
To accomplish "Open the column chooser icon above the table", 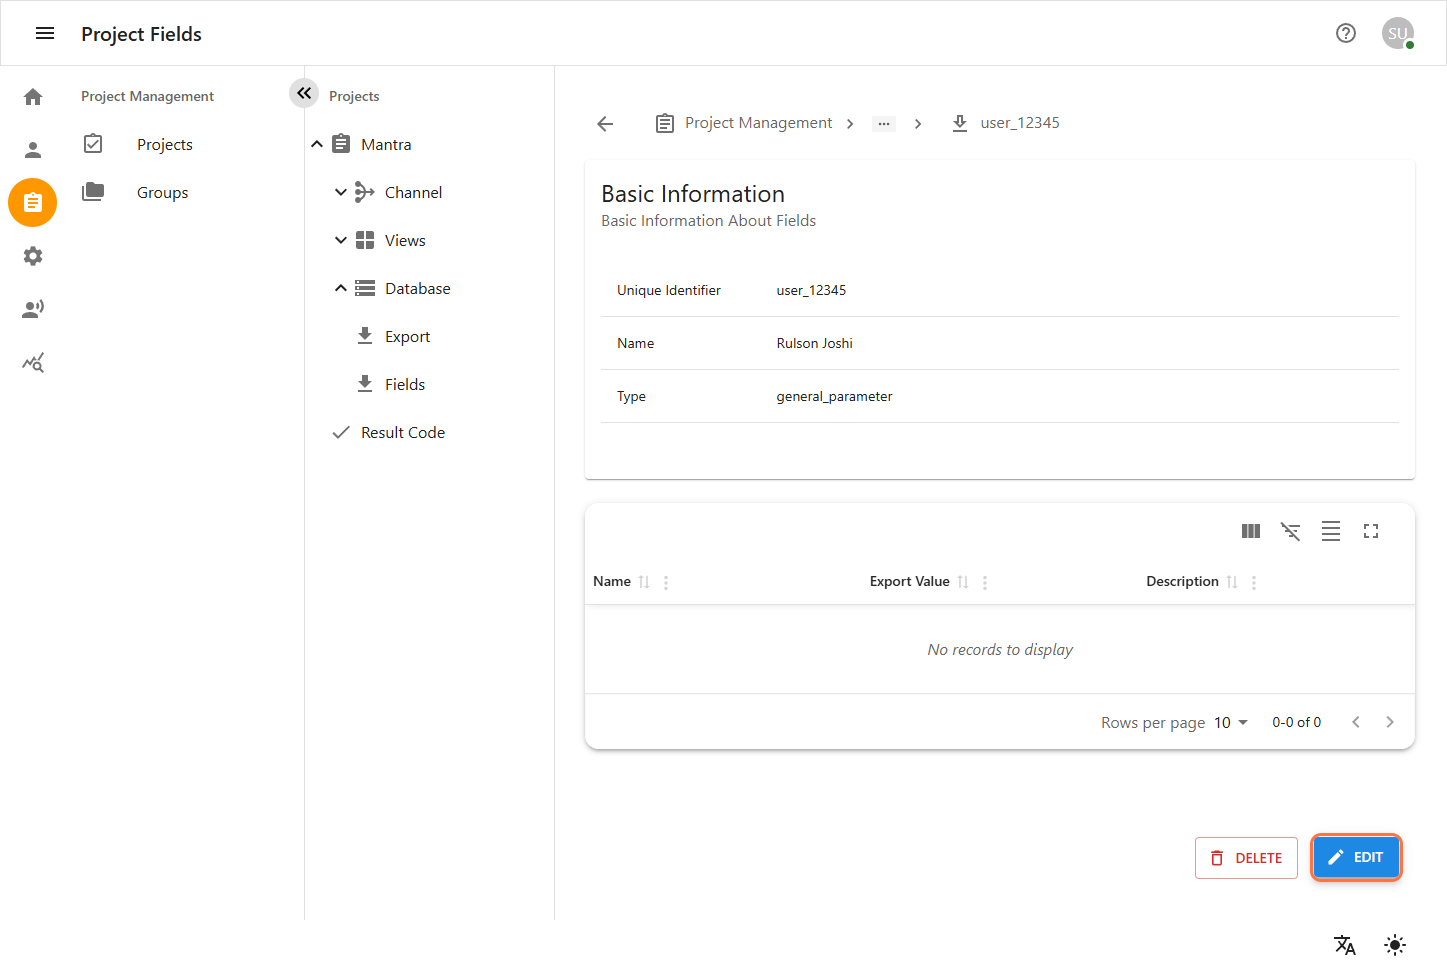I will click(x=1250, y=531).
